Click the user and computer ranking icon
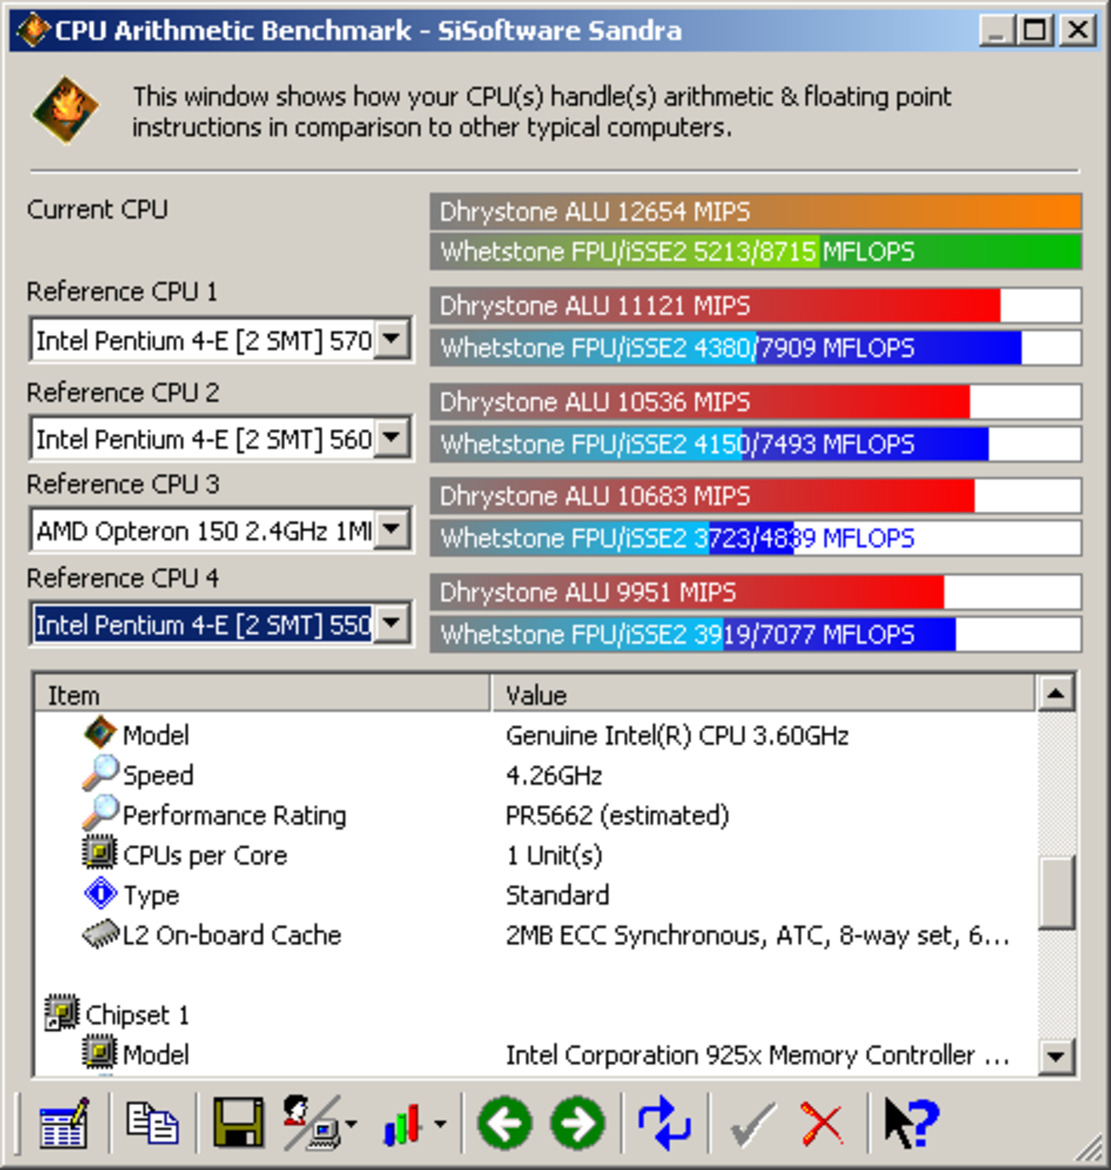The width and height of the screenshot is (1111, 1170). tap(311, 1122)
